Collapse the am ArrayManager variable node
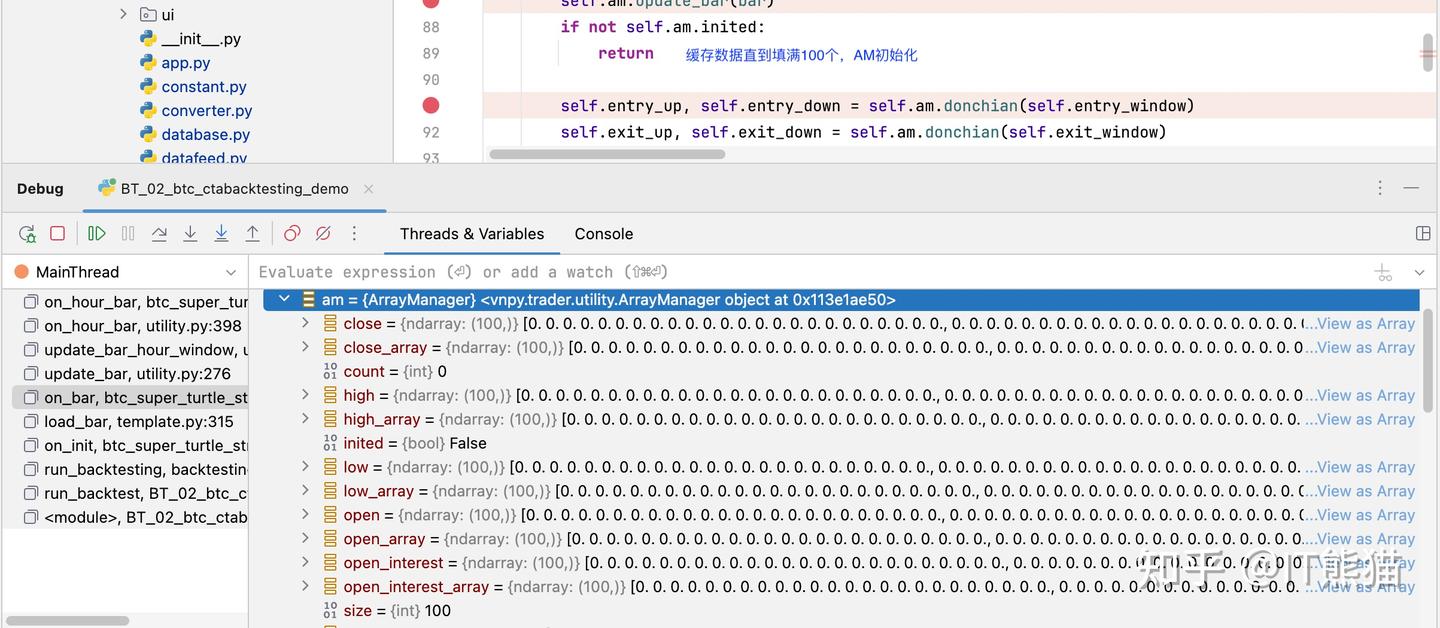This screenshot has width=1440, height=628. [x=284, y=297]
